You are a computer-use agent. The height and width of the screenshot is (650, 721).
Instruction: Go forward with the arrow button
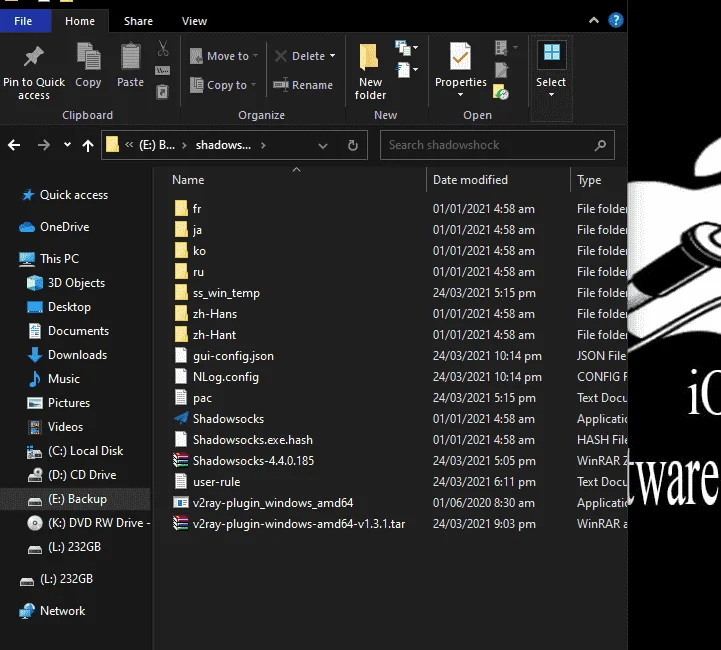pos(44,145)
